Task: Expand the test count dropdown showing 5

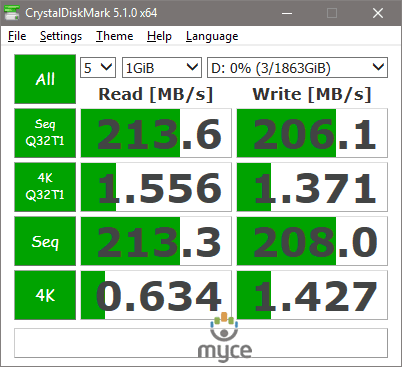Action: click(98, 68)
